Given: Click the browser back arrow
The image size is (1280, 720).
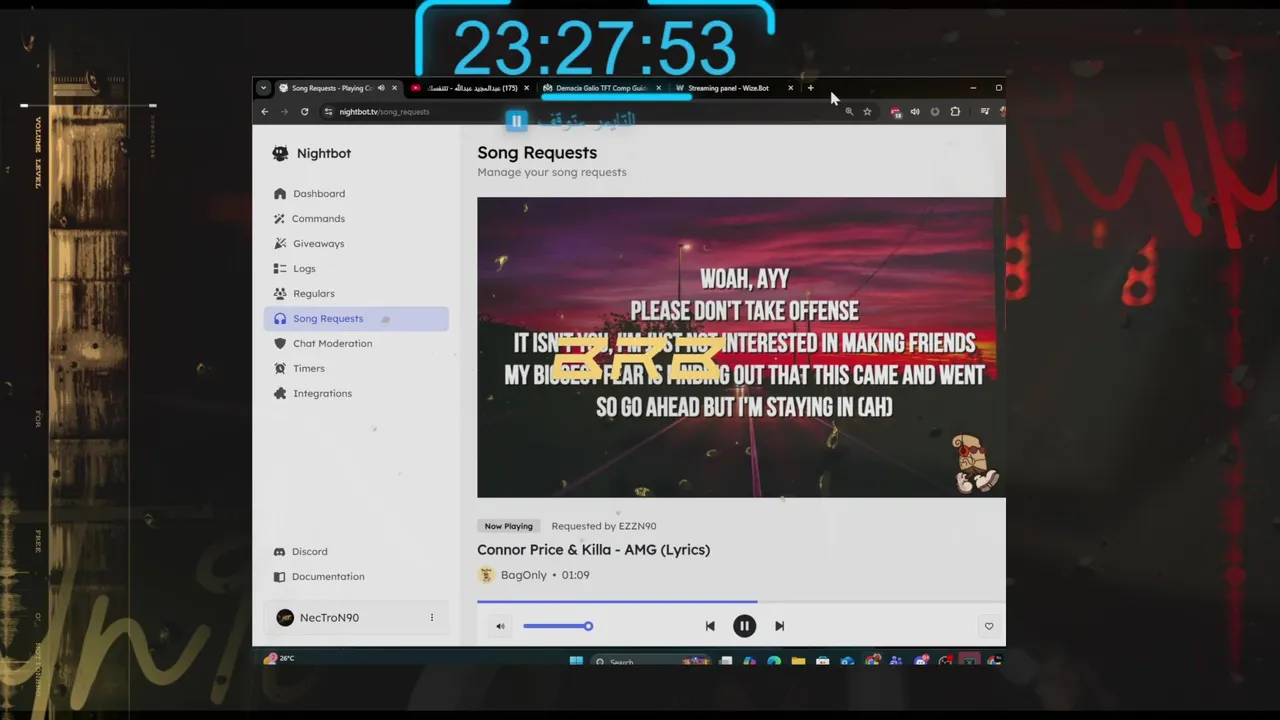Looking at the screenshot, I should tap(264, 112).
